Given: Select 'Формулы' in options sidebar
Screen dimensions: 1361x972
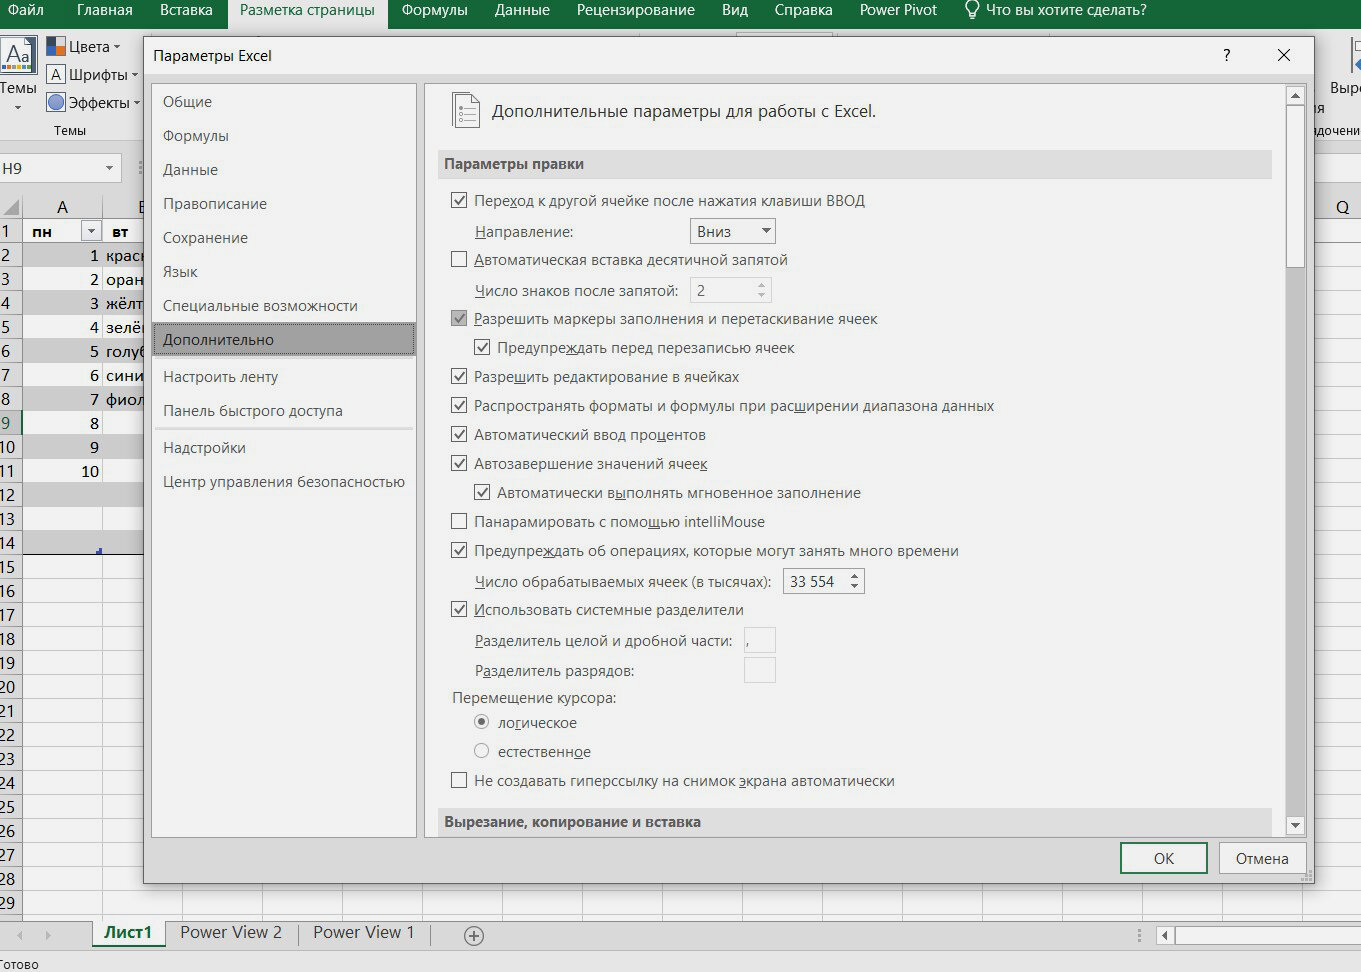Looking at the screenshot, I should pyautogui.click(x=284, y=136).
